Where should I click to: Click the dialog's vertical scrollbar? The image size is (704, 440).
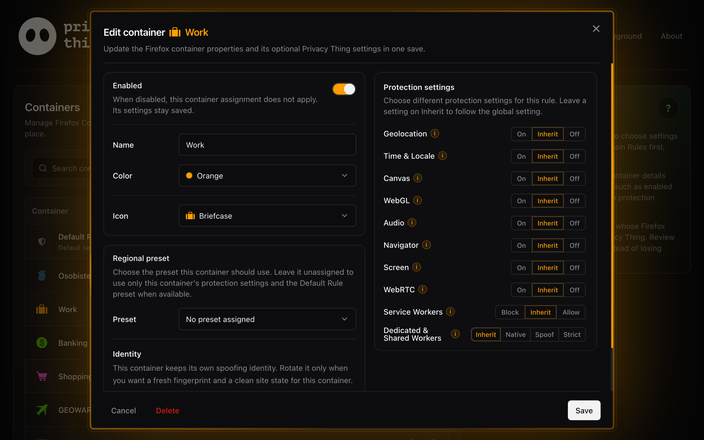pos(612,205)
